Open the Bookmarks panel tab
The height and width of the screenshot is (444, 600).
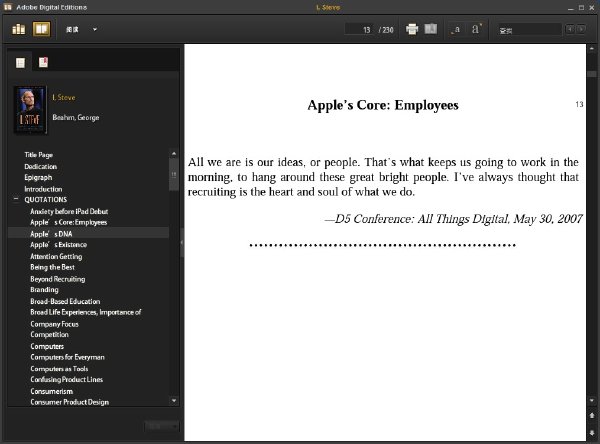click(x=43, y=62)
